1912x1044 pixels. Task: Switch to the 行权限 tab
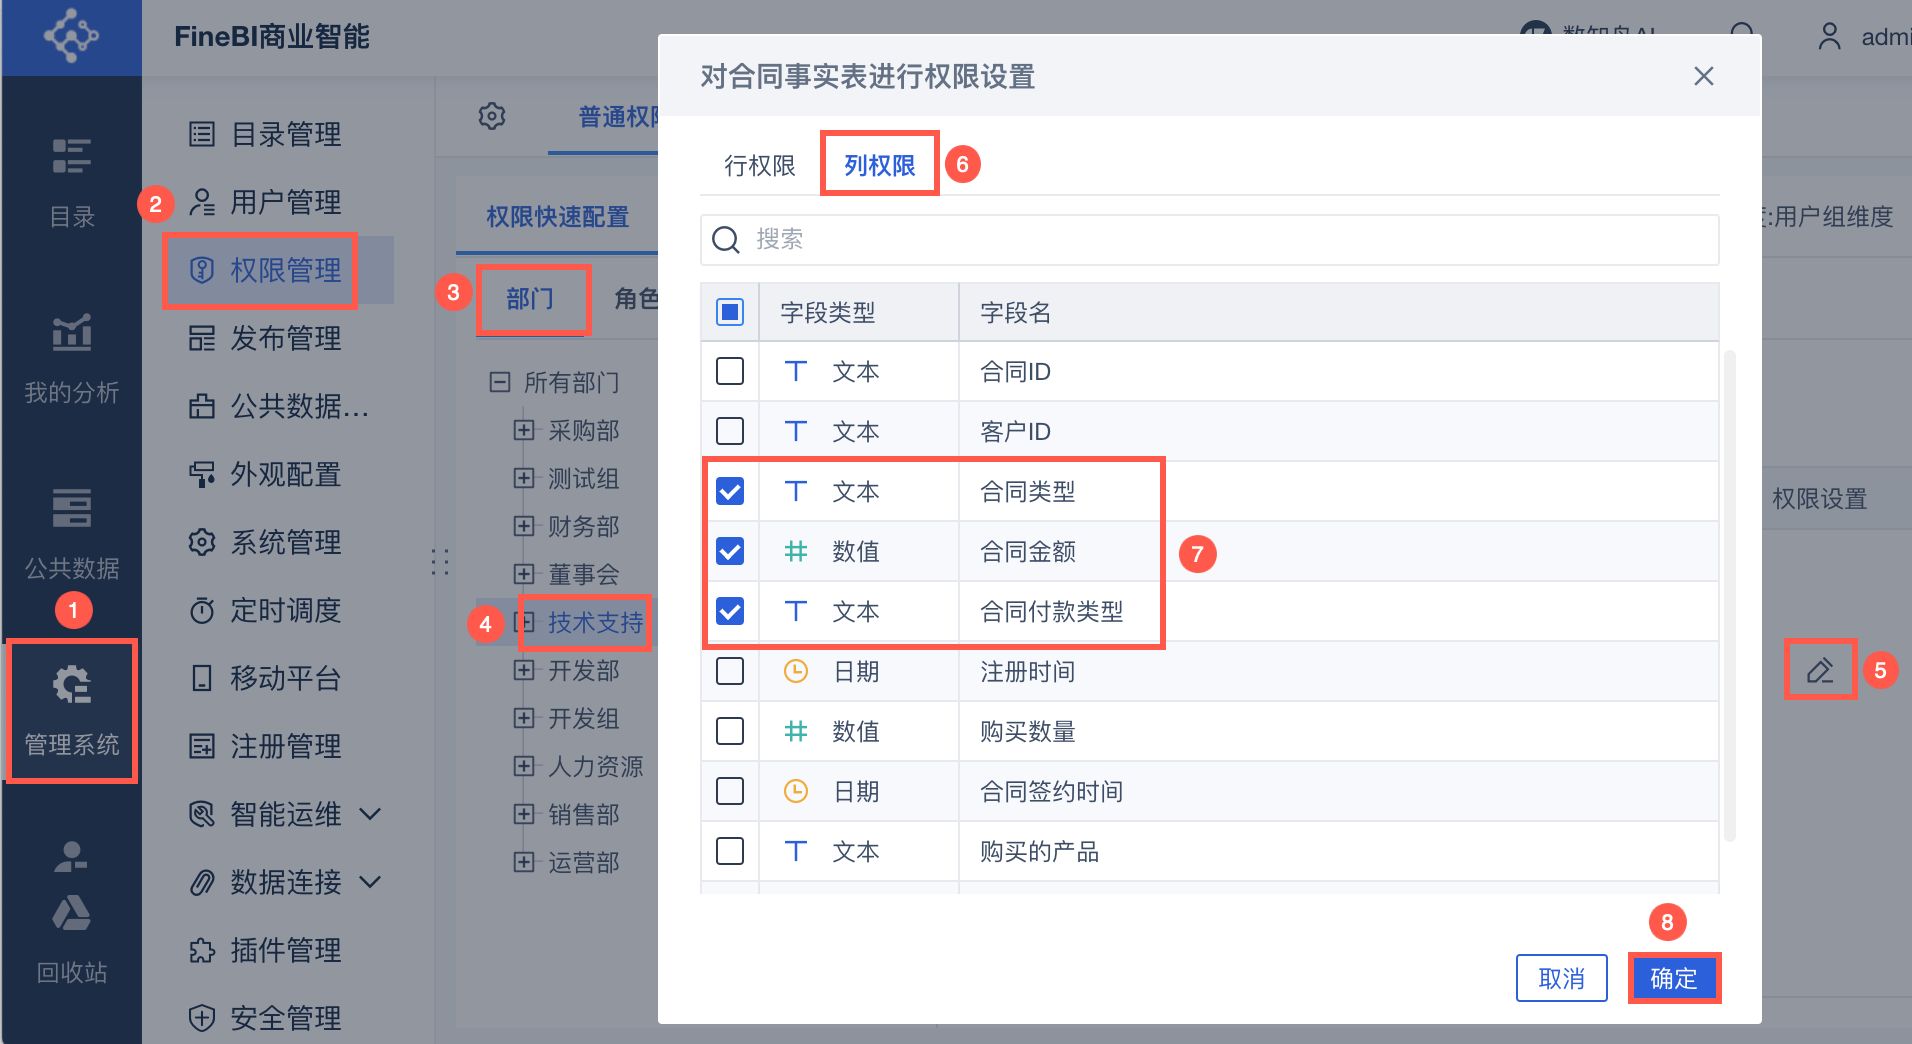(x=759, y=165)
